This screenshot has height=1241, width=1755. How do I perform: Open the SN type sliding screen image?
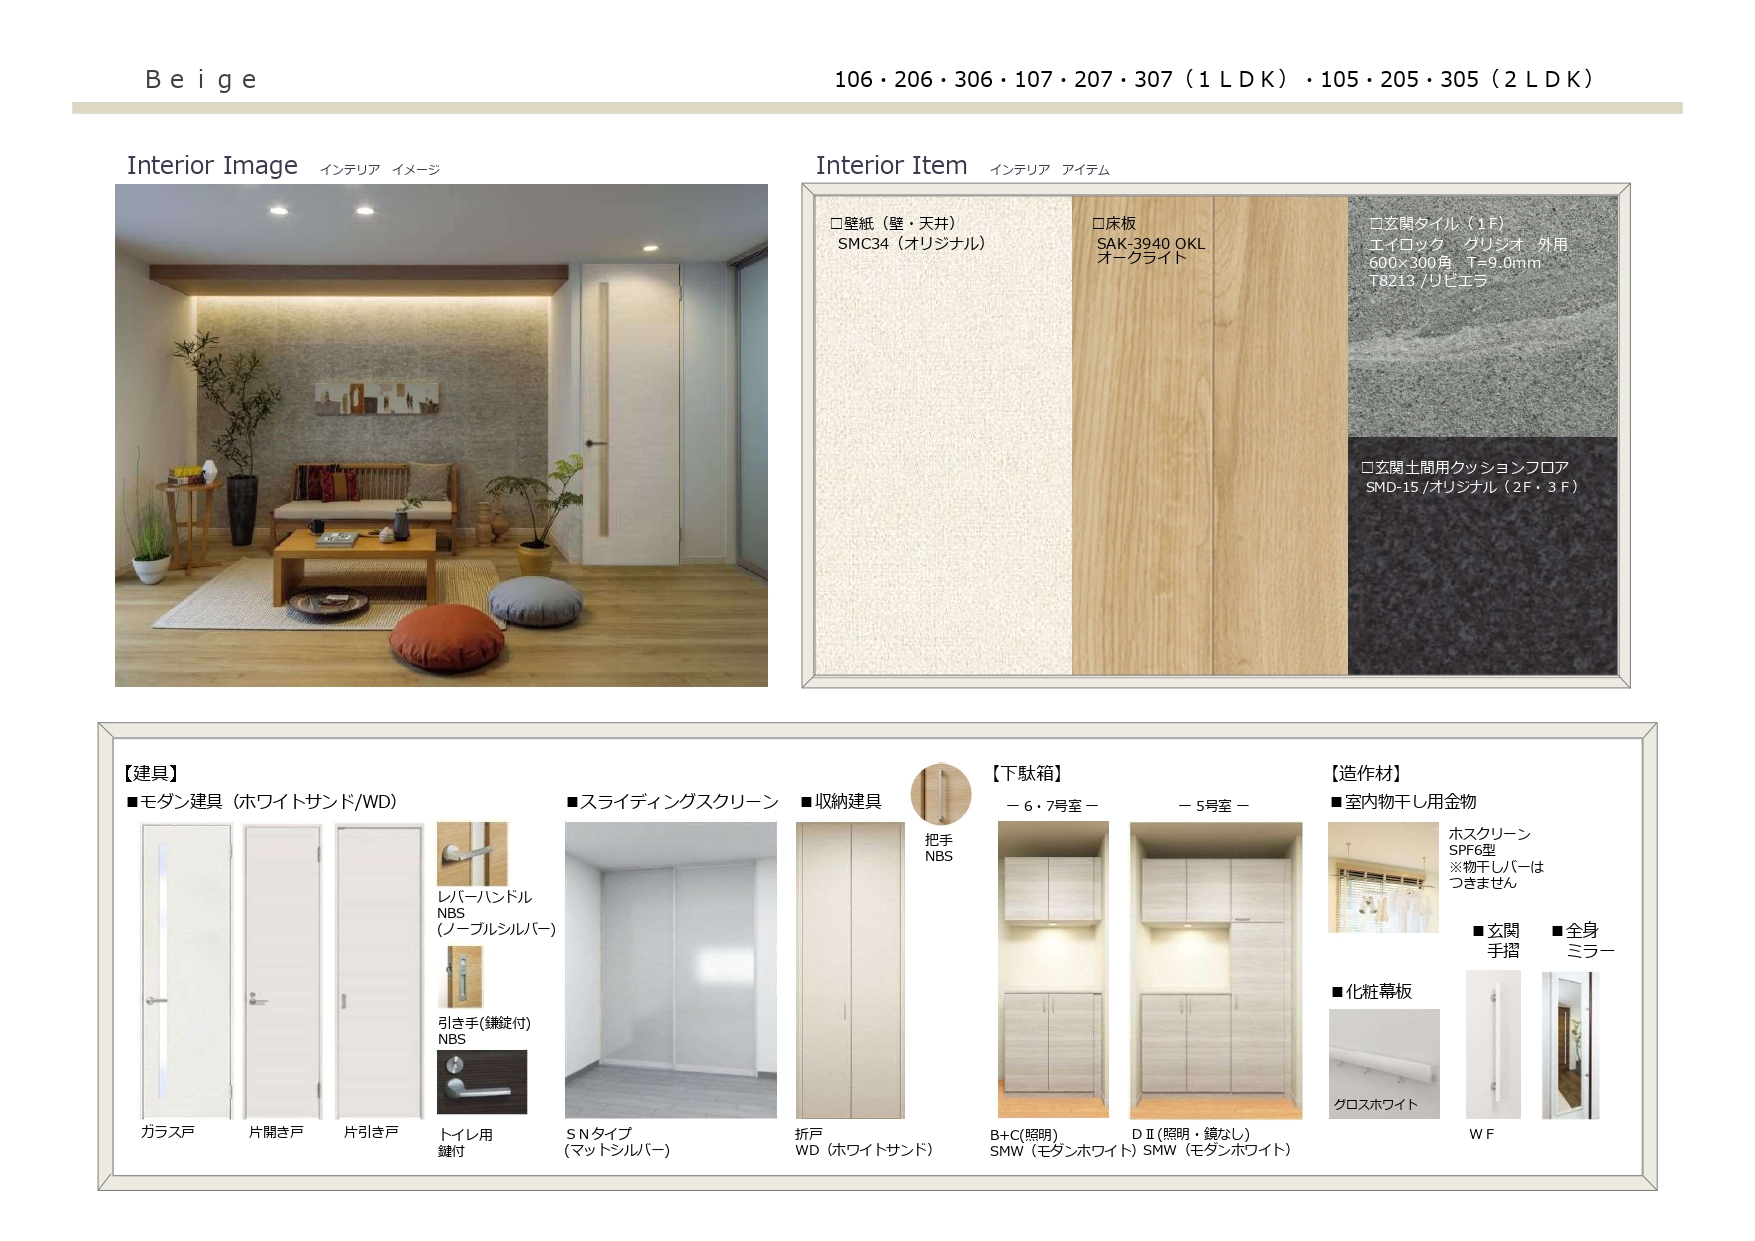click(670, 969)
